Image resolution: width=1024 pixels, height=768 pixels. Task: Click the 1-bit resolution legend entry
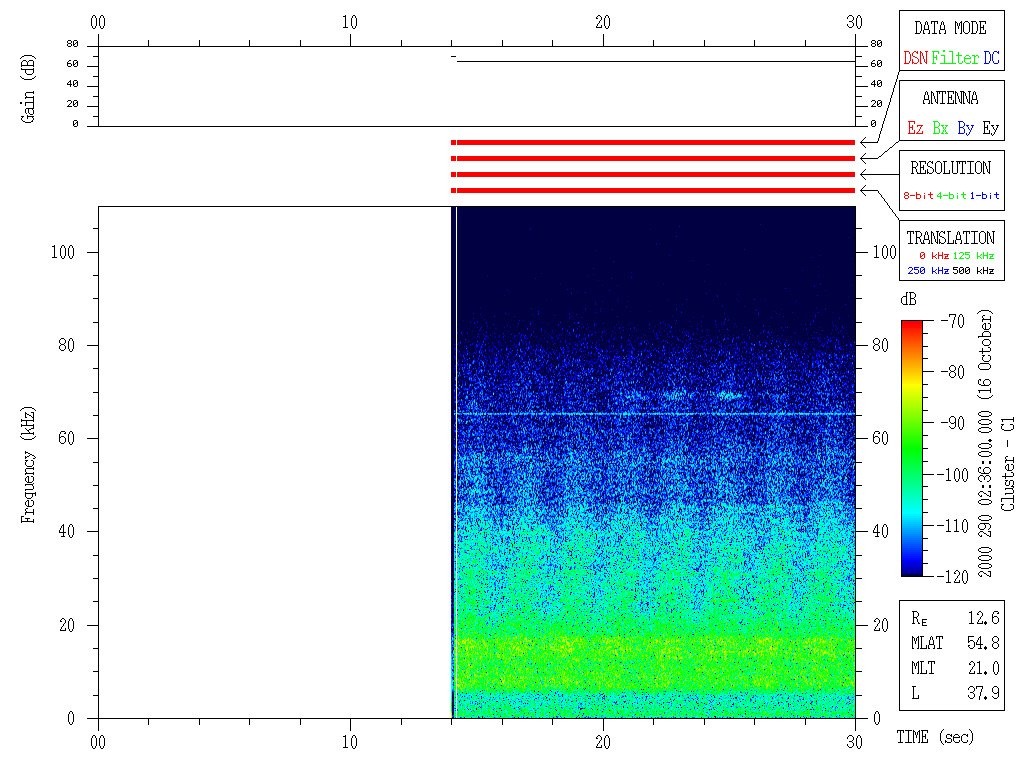click(x=985, y=196)
